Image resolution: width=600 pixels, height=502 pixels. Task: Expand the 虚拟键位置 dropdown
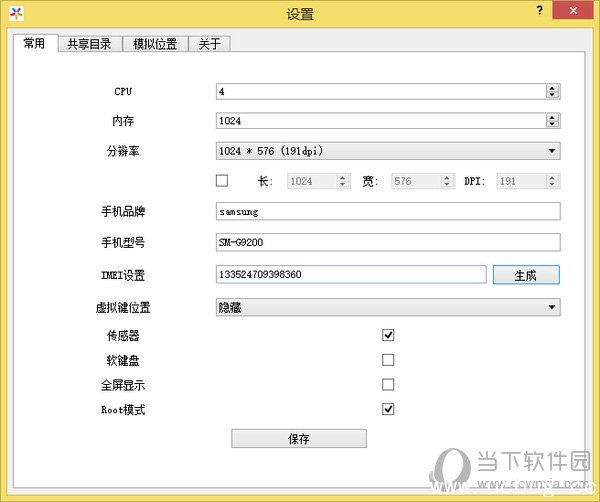tap(388, 307)
